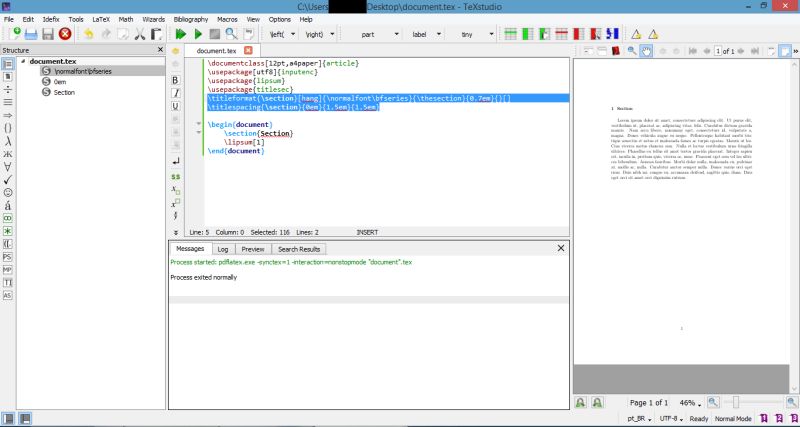Screen dimensions: 800x427
Task: Toggle the highlighted PDF page-fit view button
Action: tap(785, 51)
